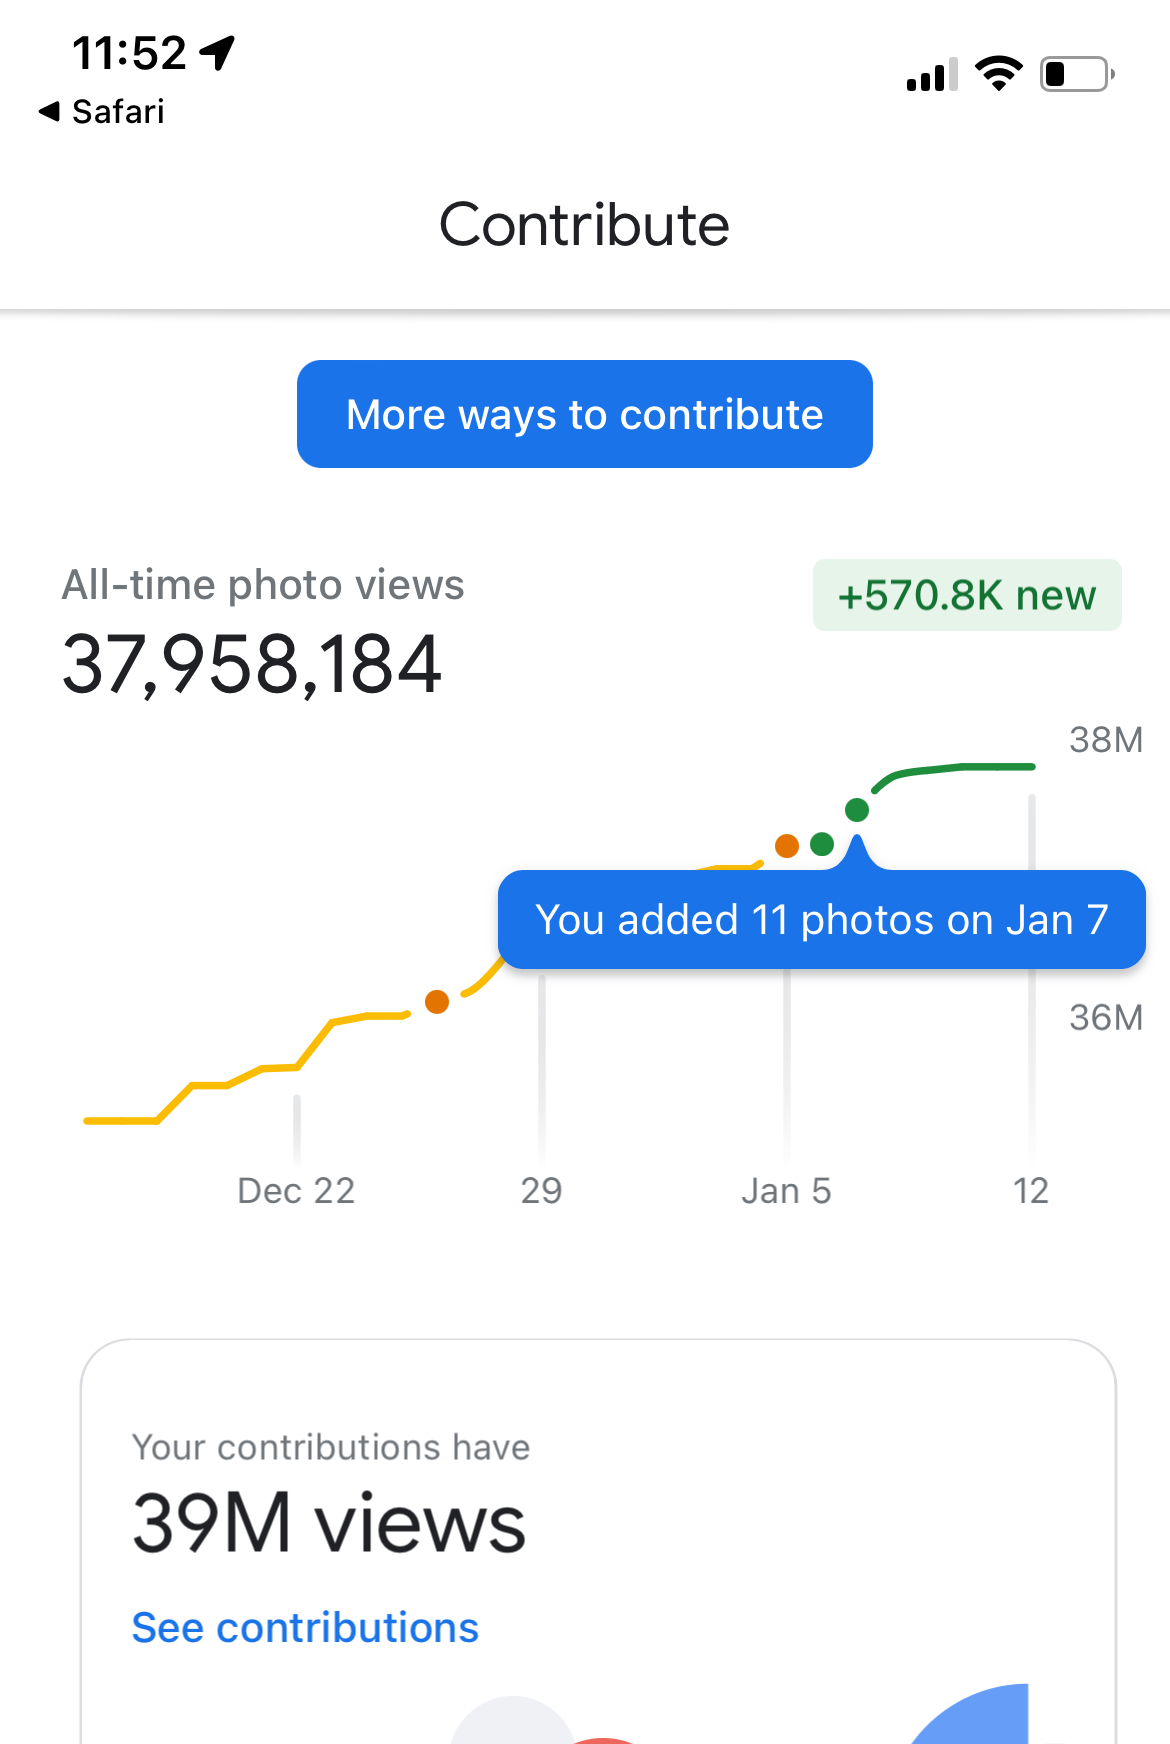Tap the cellular signal bars icon

pos(931,75)
